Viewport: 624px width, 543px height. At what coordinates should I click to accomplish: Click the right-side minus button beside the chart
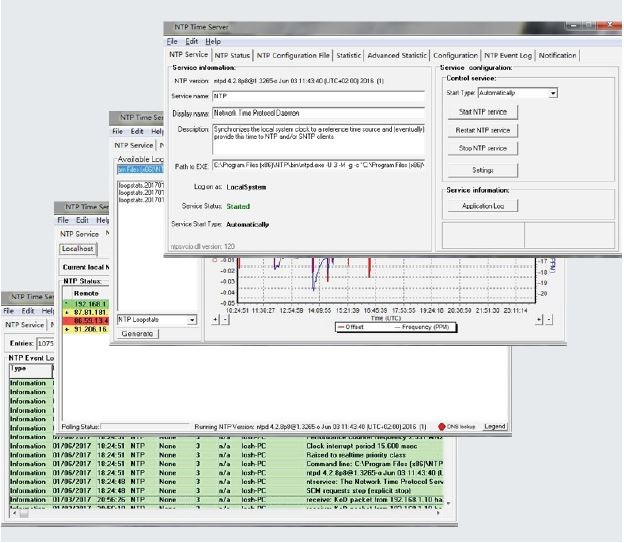click(x=548, y=319)
